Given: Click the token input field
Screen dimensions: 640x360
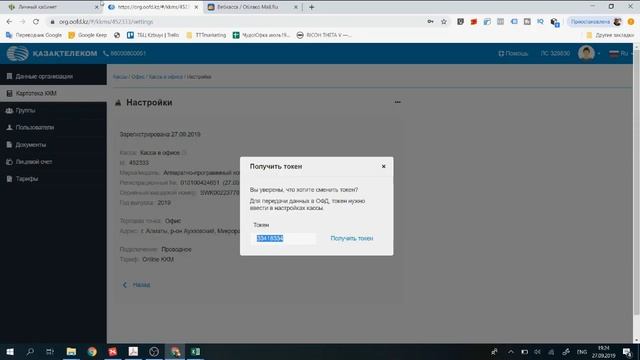Looking at the screenshot, I should (284, 238).
